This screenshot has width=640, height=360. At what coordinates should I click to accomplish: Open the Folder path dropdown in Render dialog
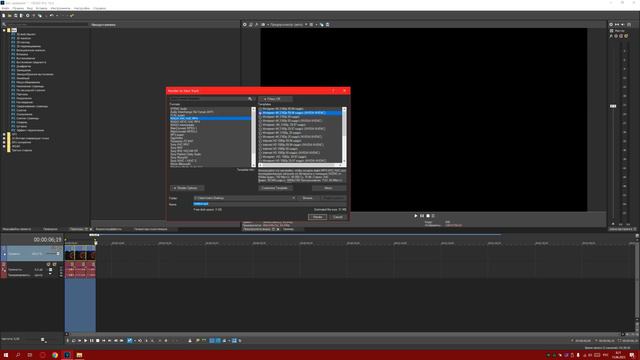(294, 198)
